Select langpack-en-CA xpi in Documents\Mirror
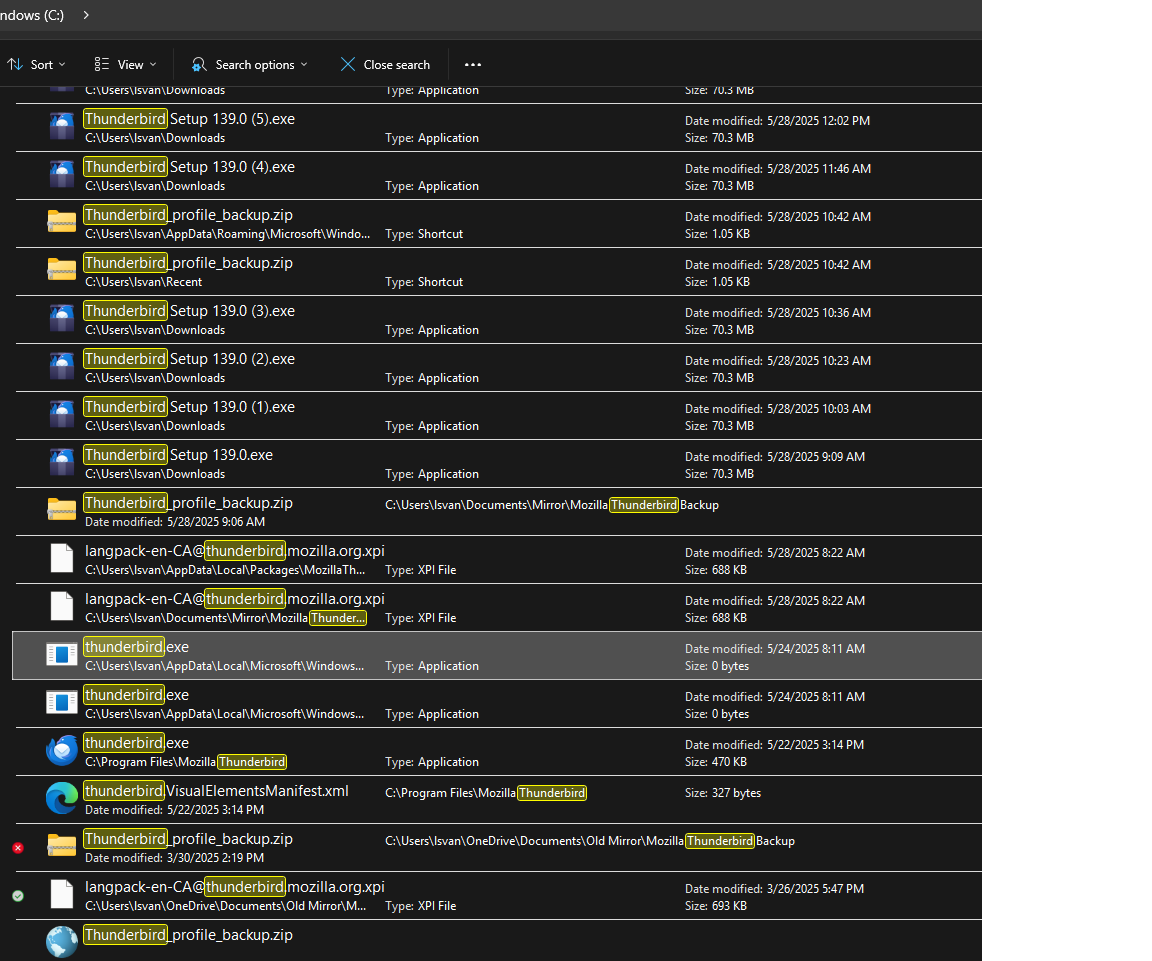The height and width of the screenshot is (961, 1152). (235, 599)
